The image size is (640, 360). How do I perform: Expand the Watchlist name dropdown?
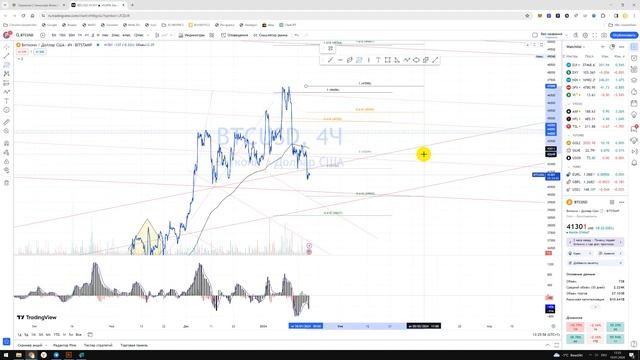coord(576,47)
